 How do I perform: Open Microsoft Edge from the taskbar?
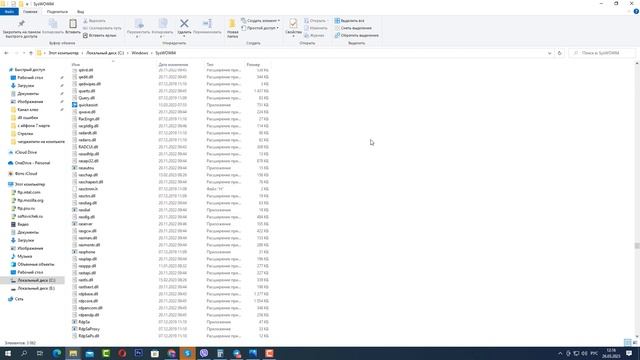pos(57,353)
